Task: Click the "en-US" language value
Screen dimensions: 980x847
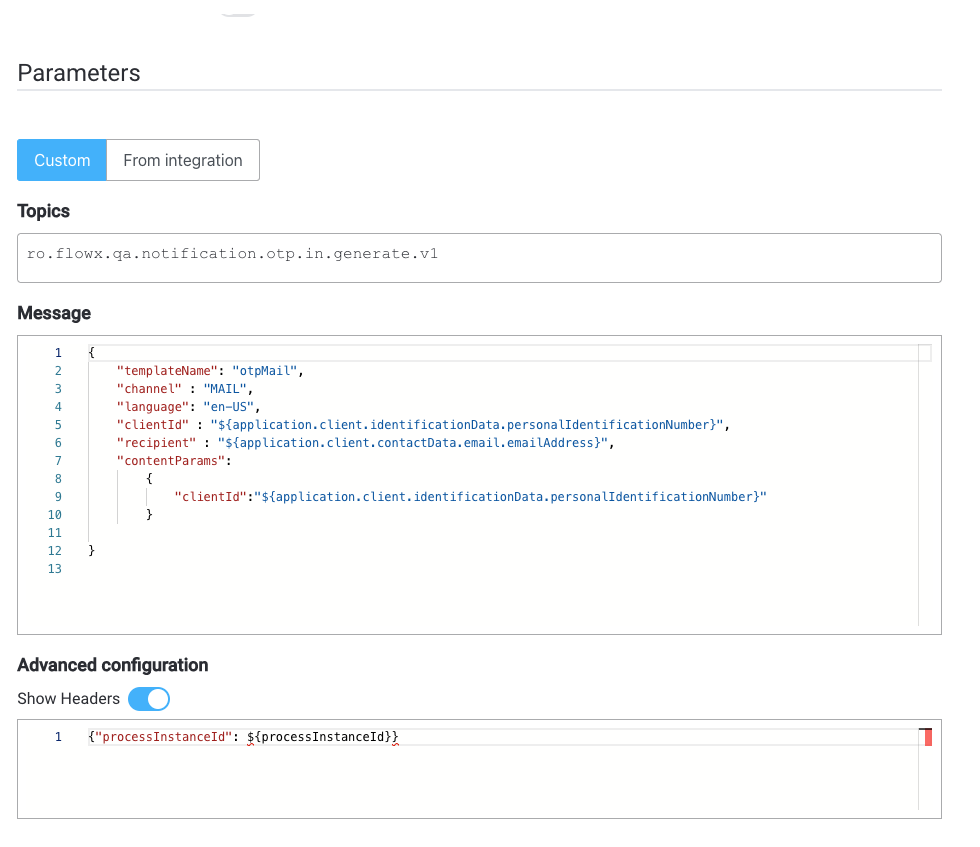Action: (x=228, y=407)
